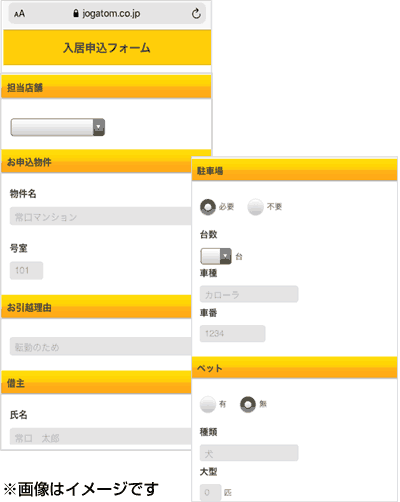Click the 物件名 input field
This screenshot has width=400, height=502.
[101, 216]
